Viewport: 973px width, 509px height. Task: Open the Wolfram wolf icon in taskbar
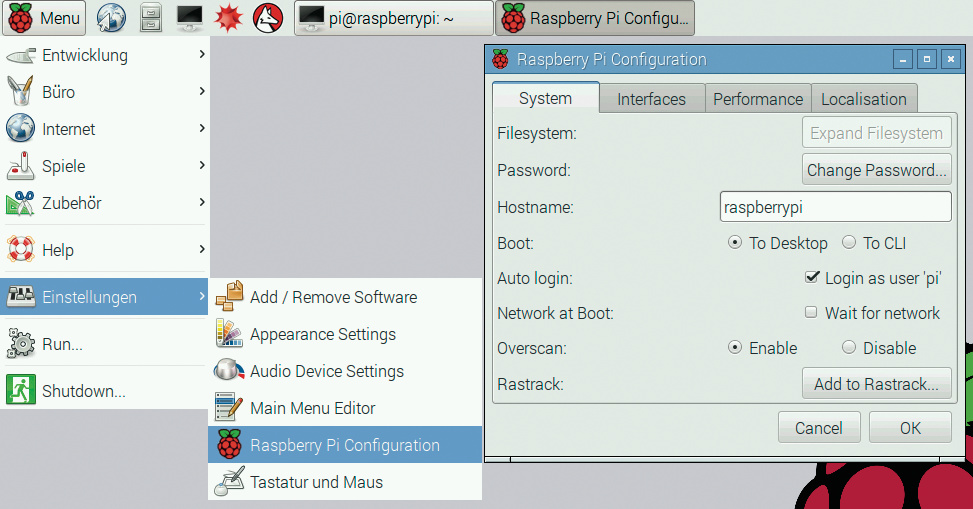(268, 17)
